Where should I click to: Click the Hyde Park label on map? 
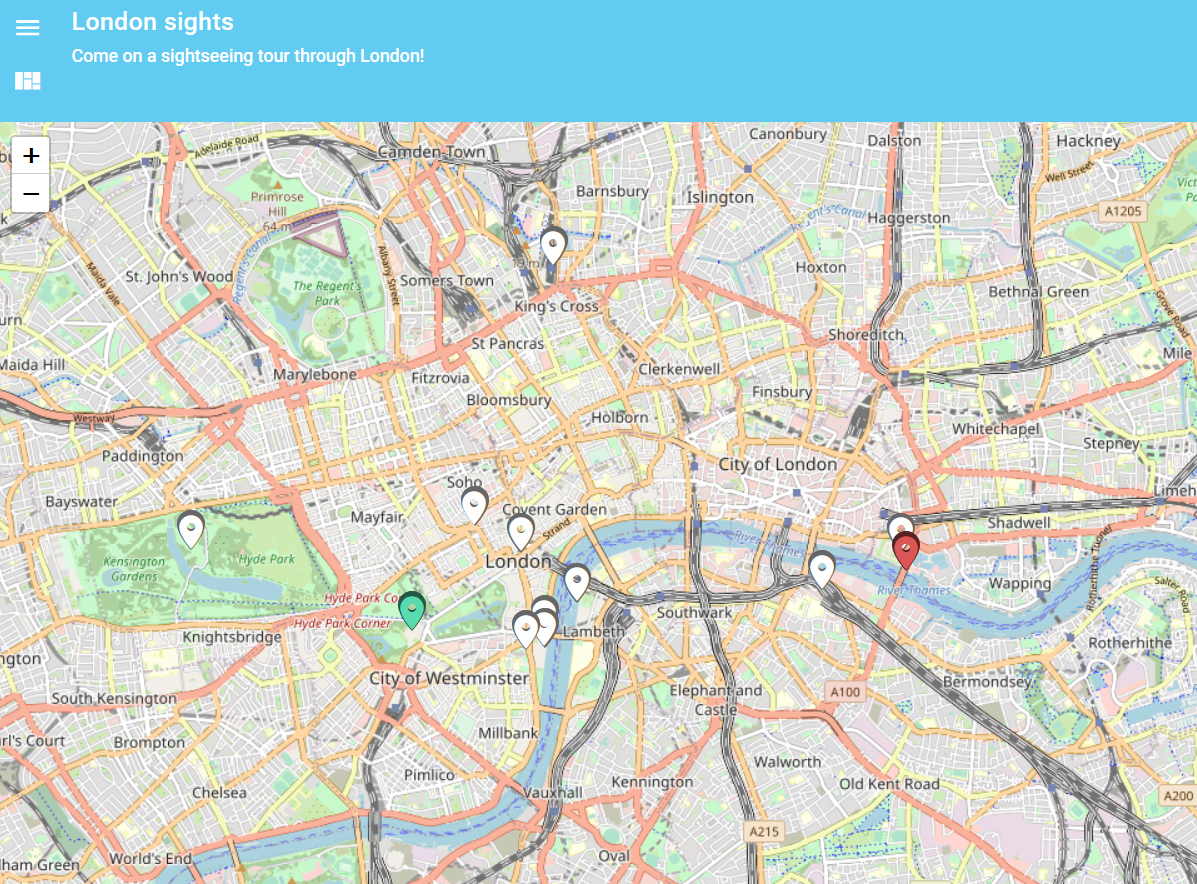pyautogui.click(x=267, y=559)
